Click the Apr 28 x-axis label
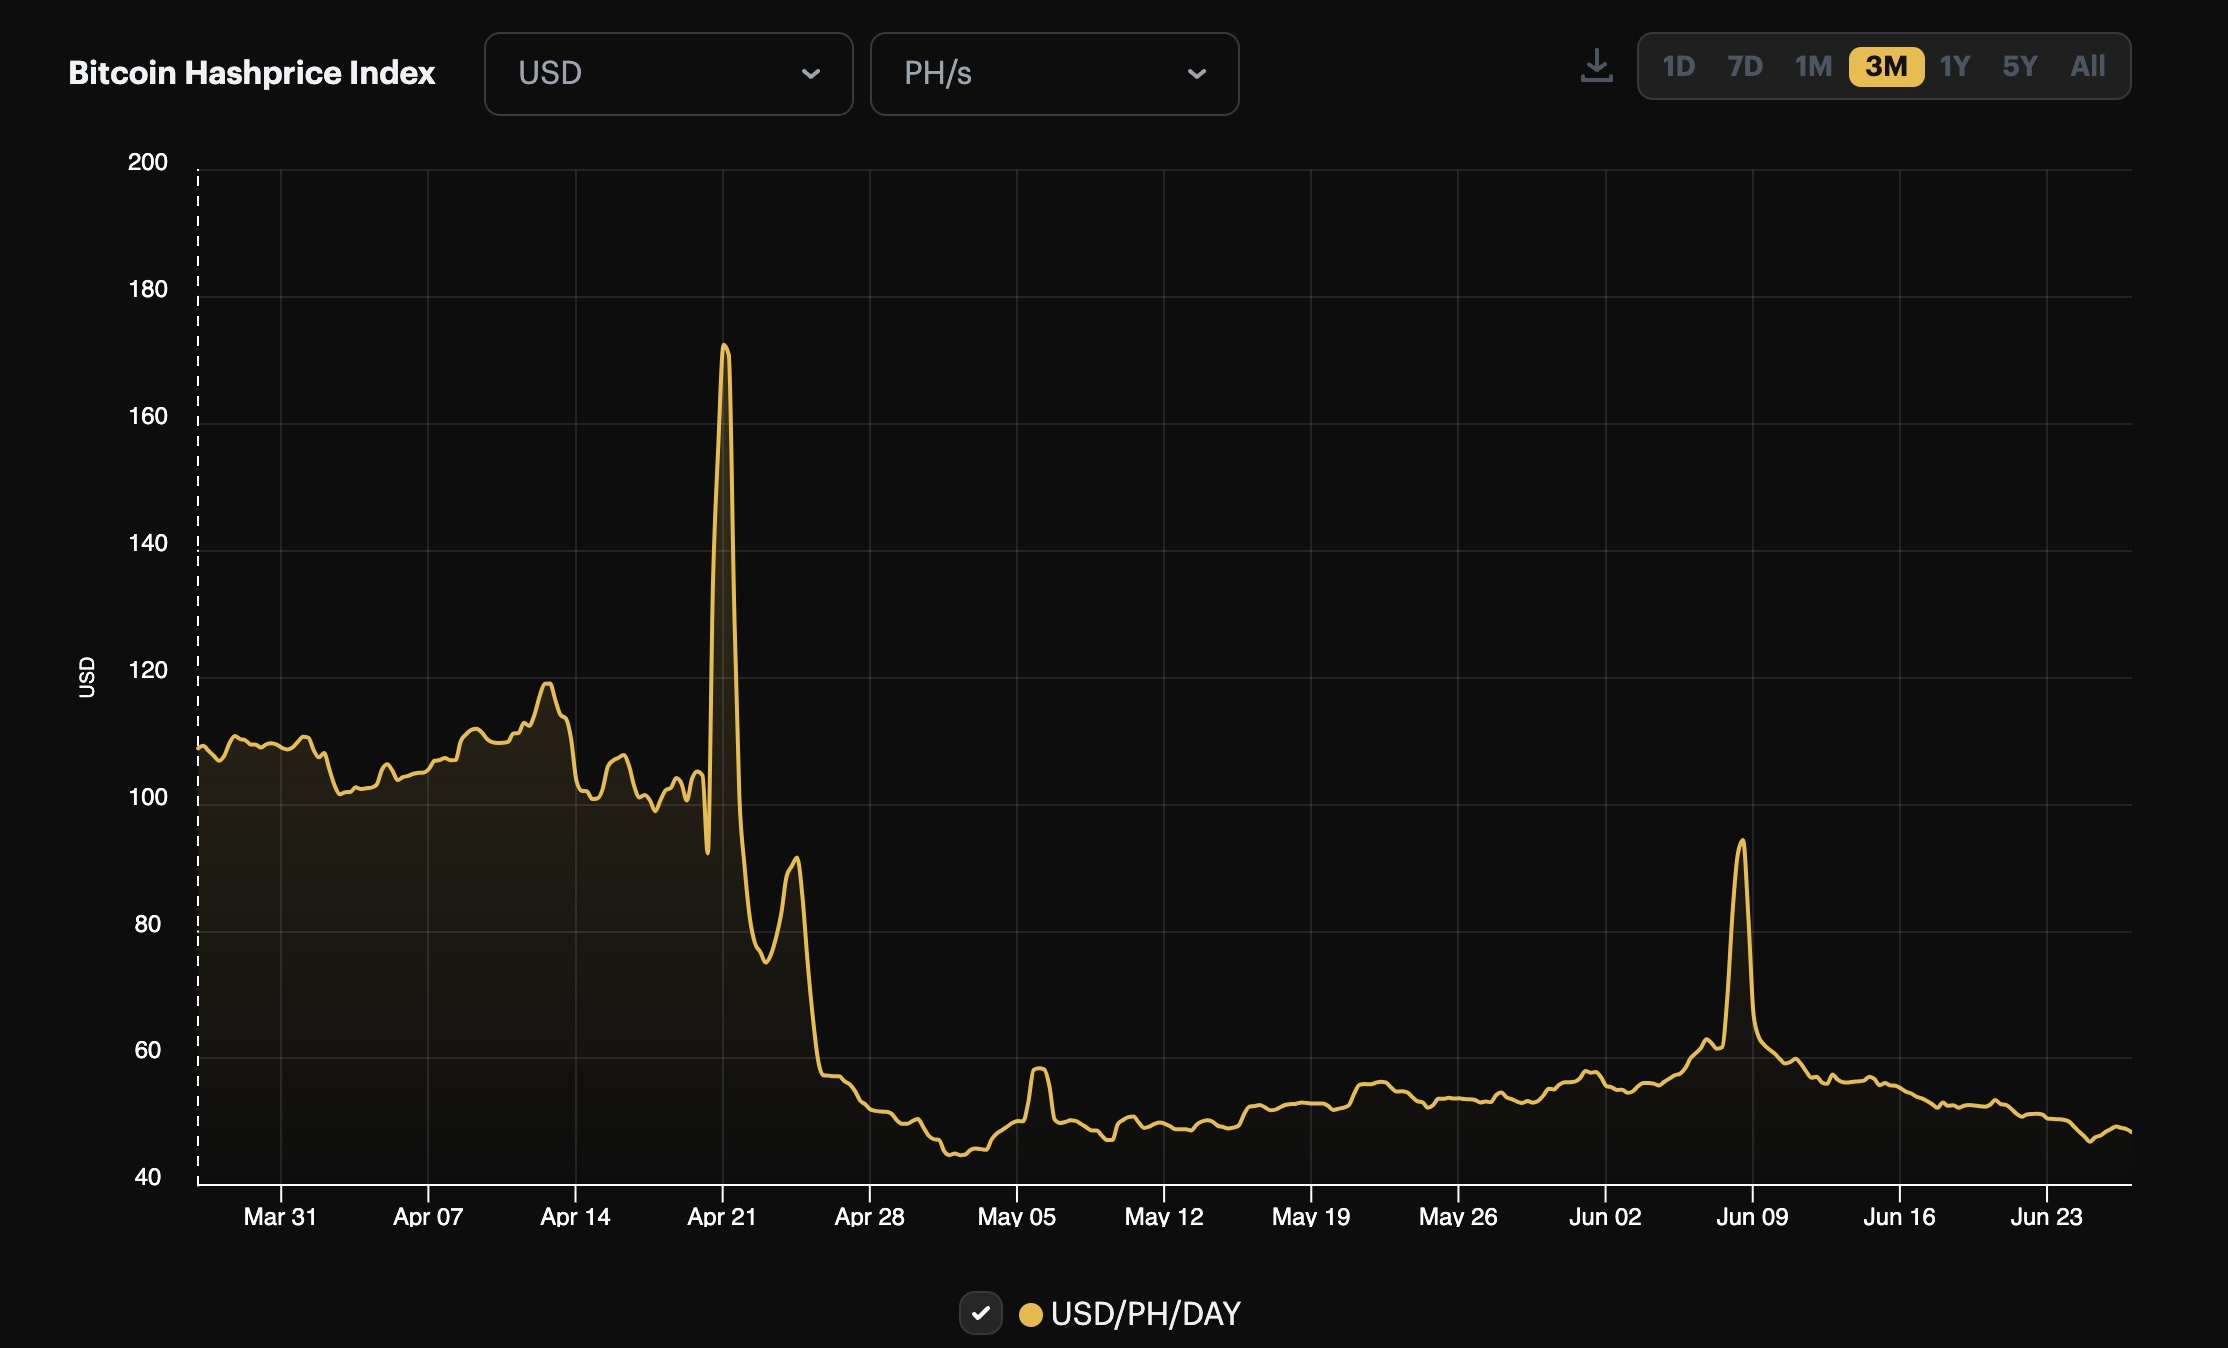This screenshot has width=2228, height=1348. (869, 1217)
